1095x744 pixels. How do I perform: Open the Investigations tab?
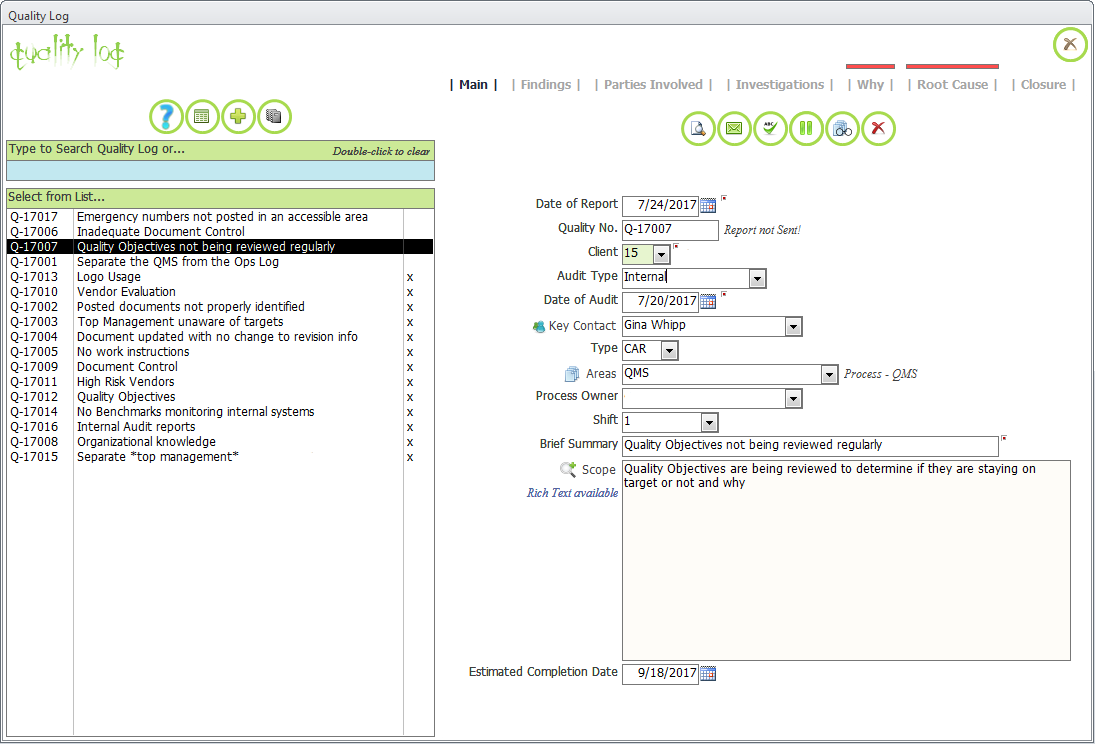[x=780, y=85]
